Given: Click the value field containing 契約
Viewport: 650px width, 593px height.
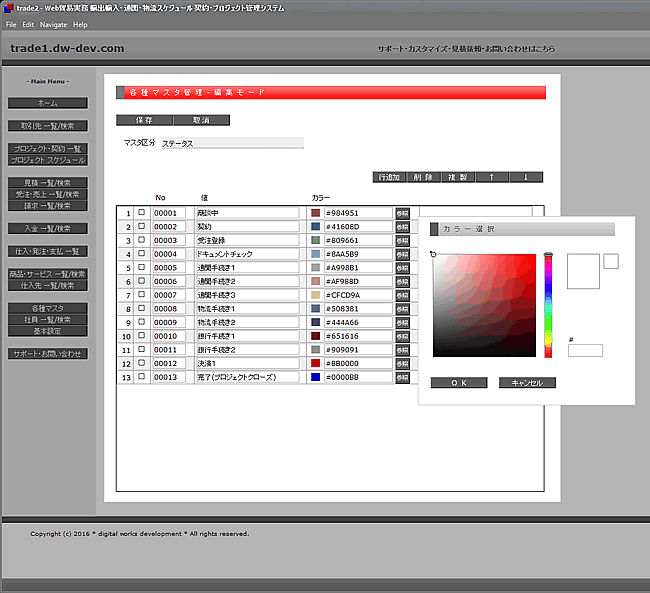Looking at the screenshot, I should tap(247, 227).
